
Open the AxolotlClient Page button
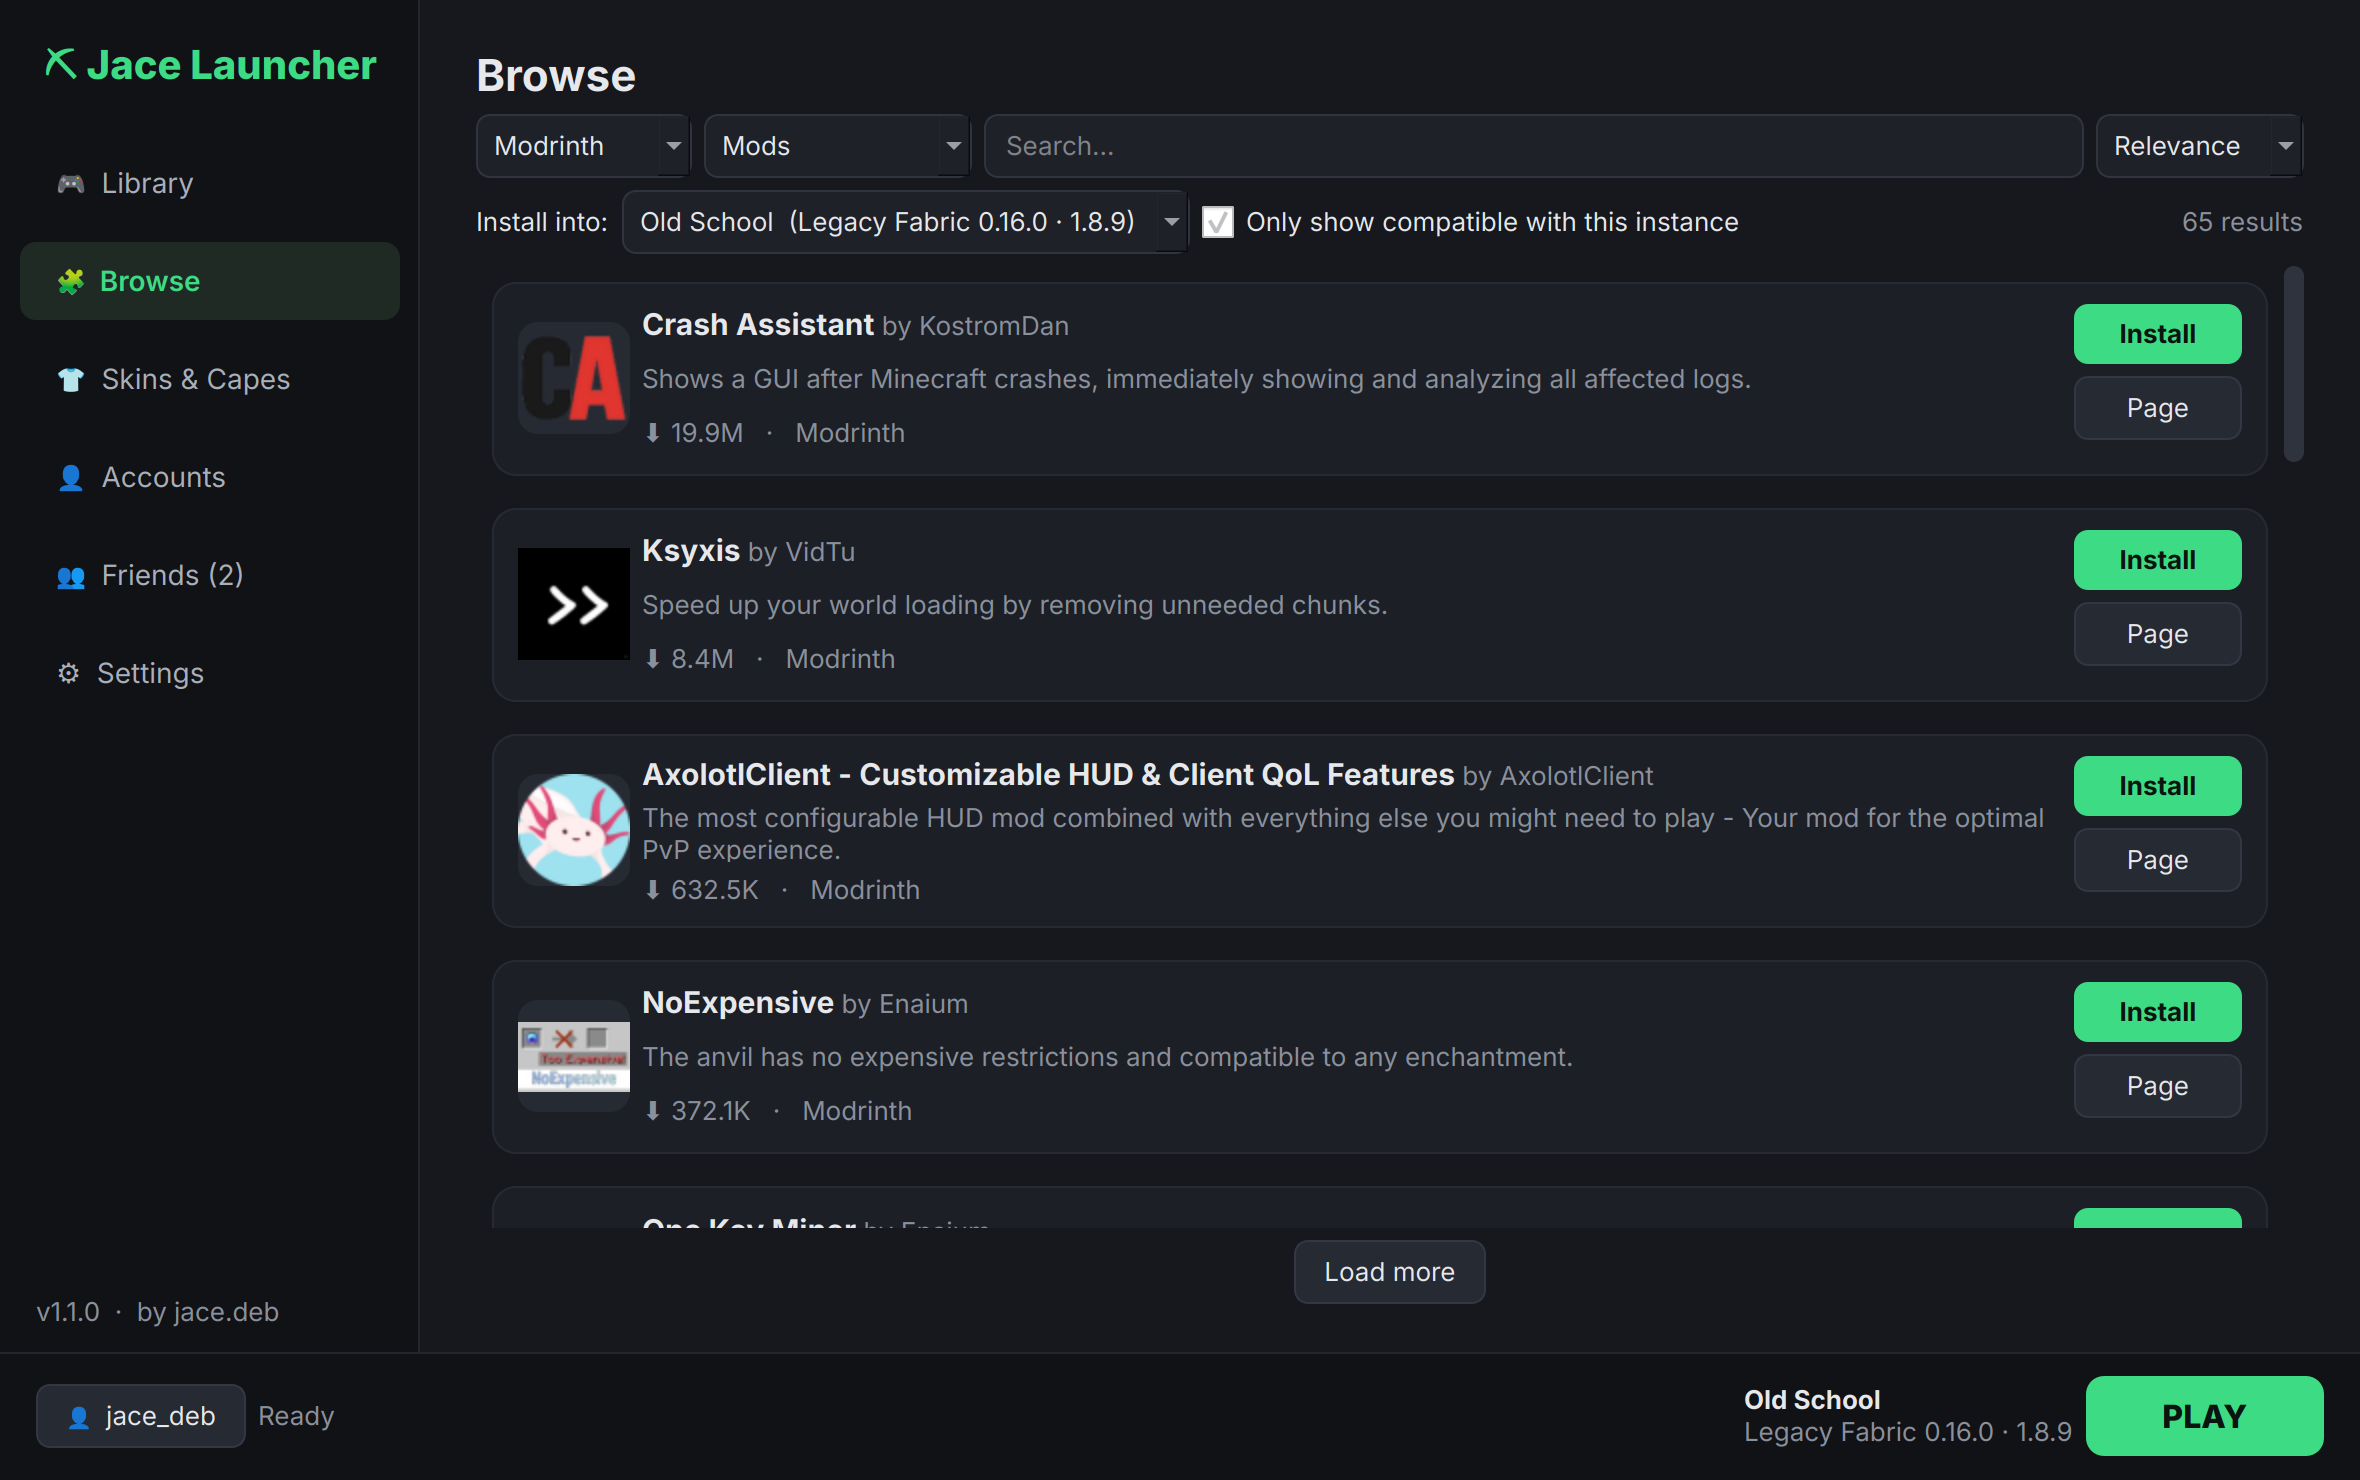pos(2157,860)
